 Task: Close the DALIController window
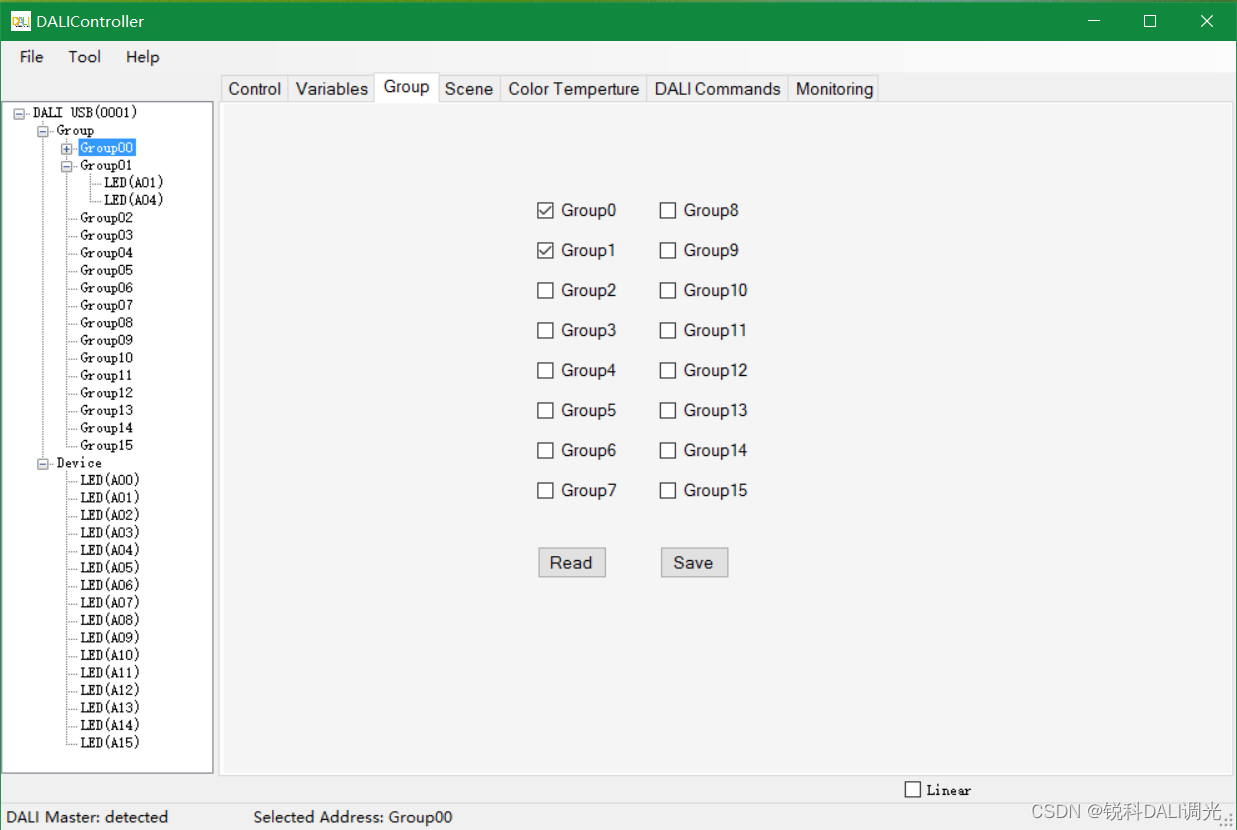coord(1206,21)
